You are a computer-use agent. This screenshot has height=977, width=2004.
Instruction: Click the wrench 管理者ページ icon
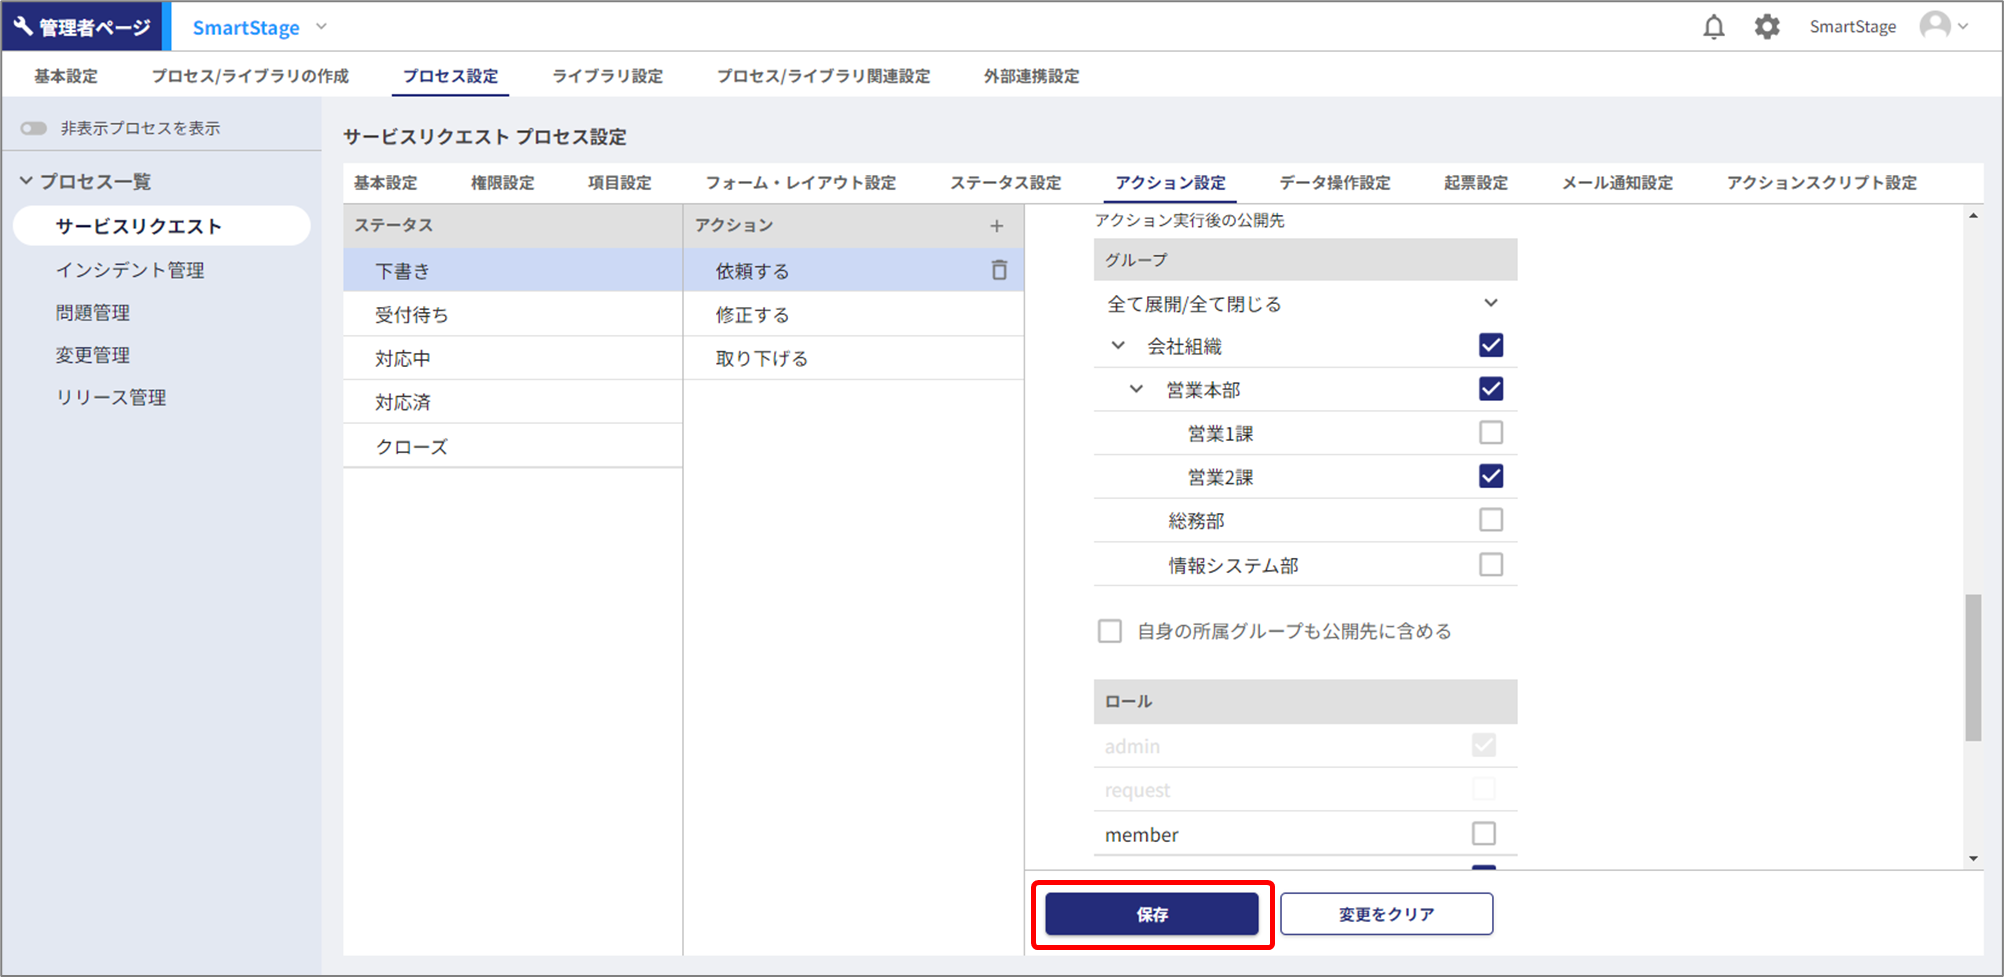coord(23,26)
